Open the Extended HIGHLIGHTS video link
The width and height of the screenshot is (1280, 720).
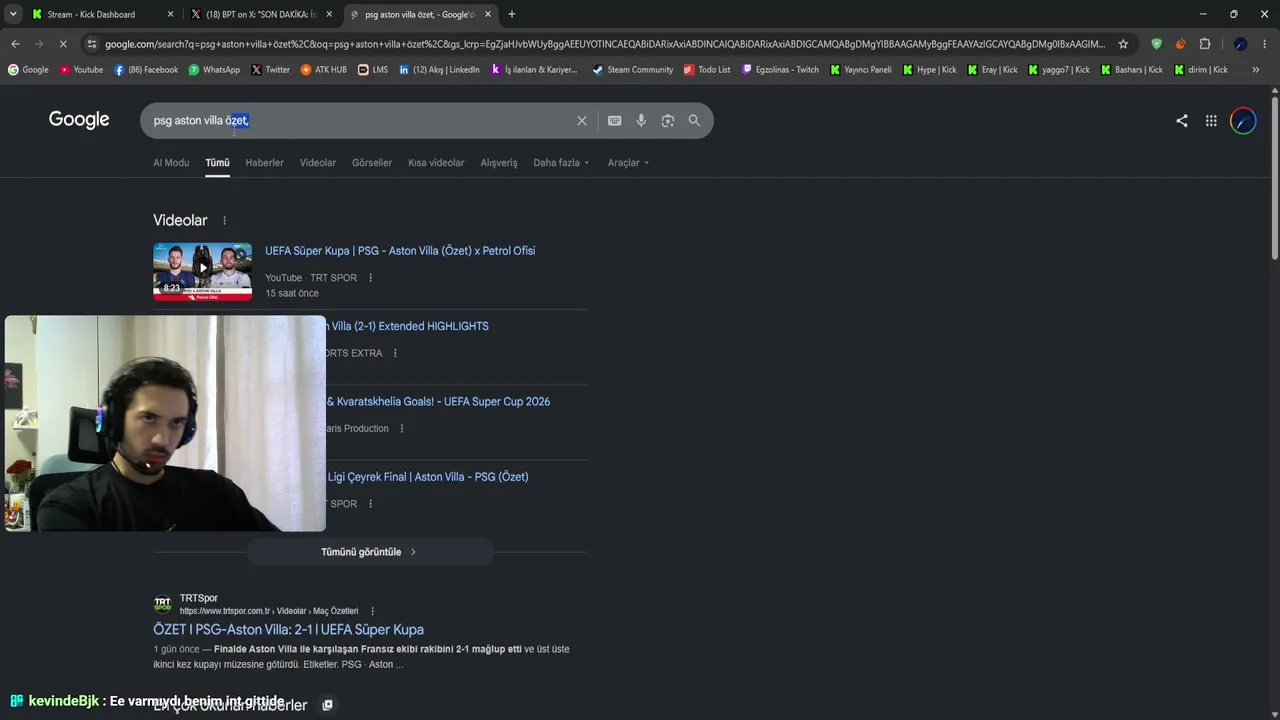tap(407, 326)
